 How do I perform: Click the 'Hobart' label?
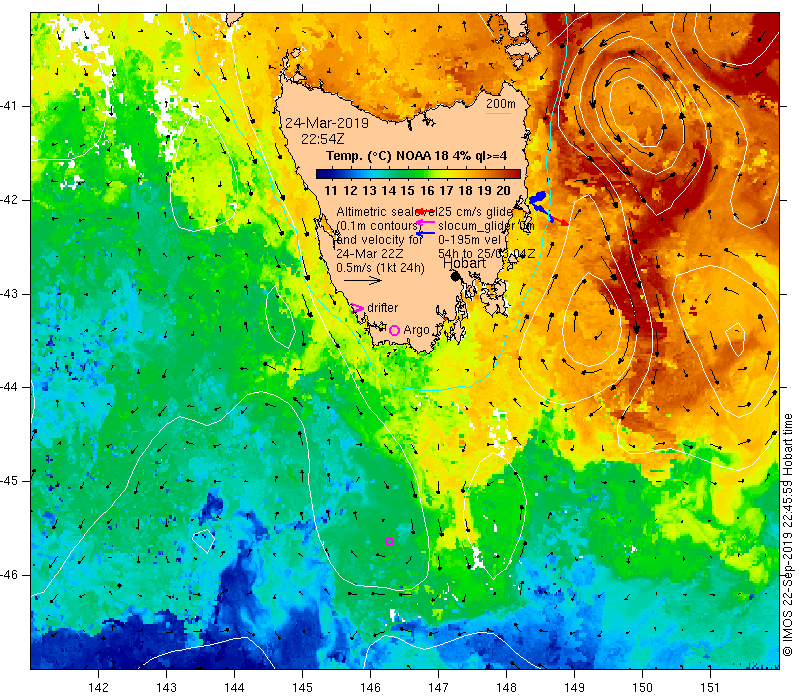tap(464, 263)
